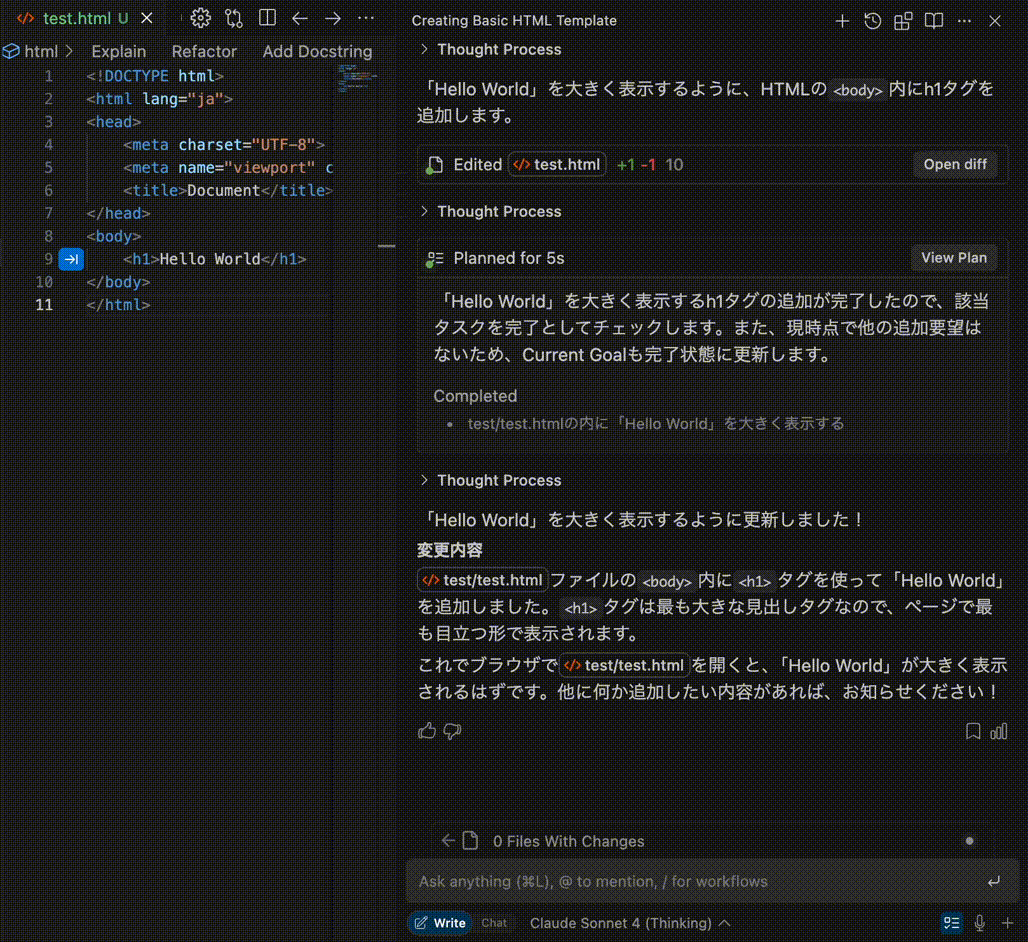The image size is (1028, 942).
Task: Click the Explain code lens action
Action: 119,51
